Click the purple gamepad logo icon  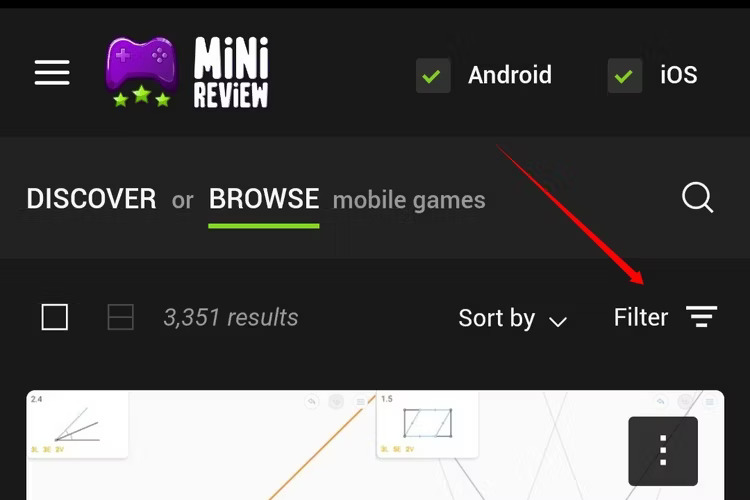coord(142,72)
